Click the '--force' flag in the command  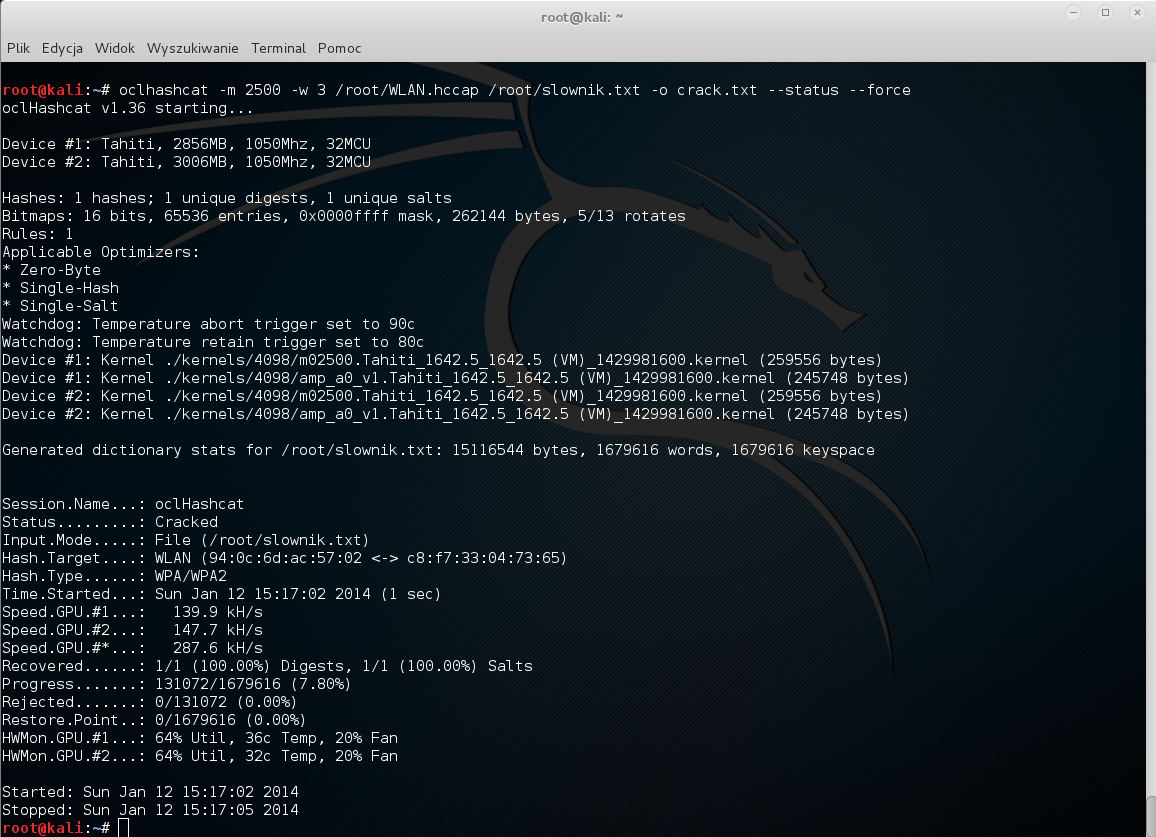click(x=880, y=90)
